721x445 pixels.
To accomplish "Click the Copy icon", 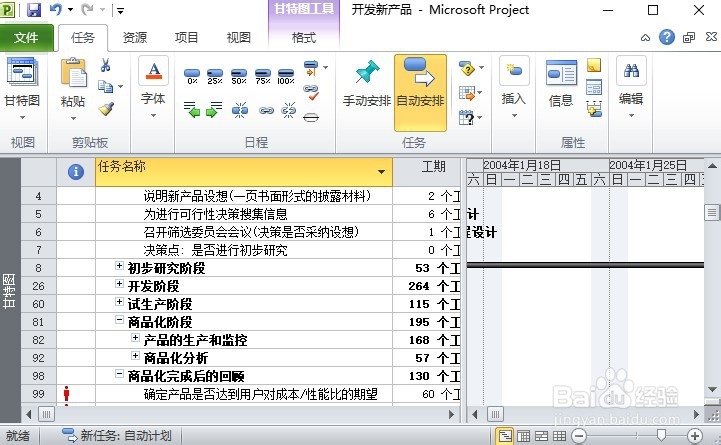I will (x=105, y=86).
